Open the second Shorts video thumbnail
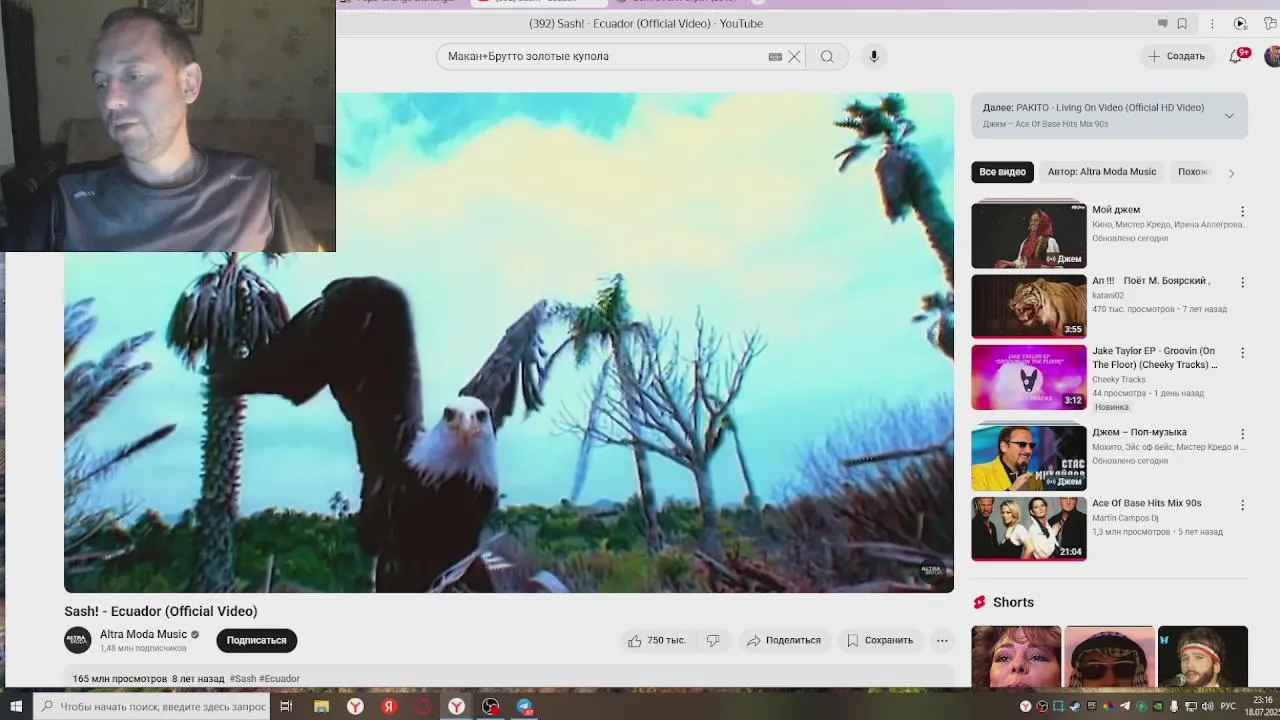 [x=1109, y=657]
